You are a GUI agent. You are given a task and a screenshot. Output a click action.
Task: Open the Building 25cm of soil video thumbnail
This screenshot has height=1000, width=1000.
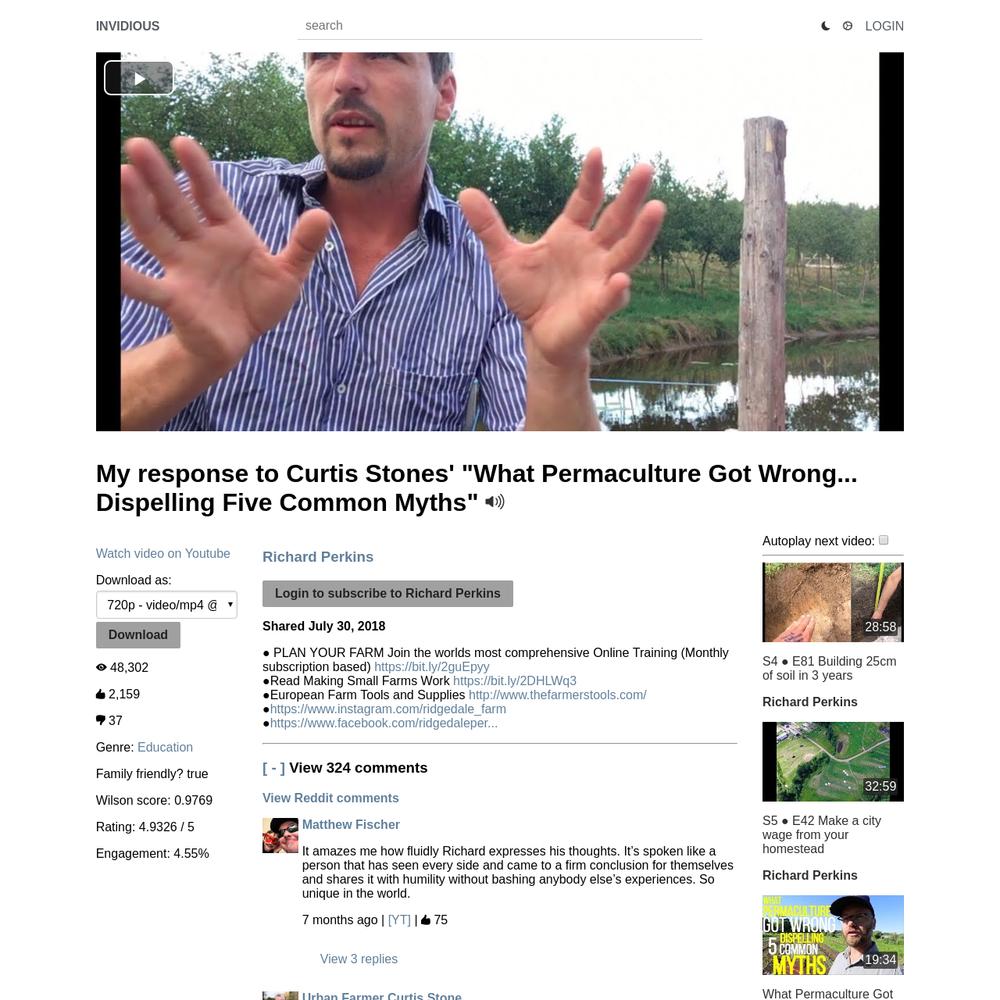pos(833,602)
